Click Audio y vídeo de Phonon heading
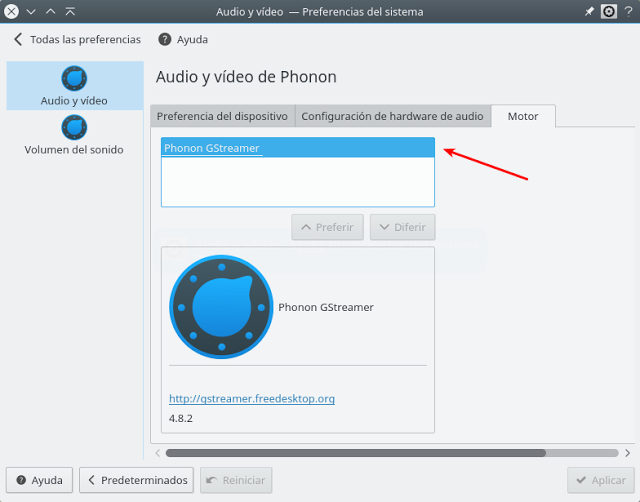640x502 pixels. point(246,77)
